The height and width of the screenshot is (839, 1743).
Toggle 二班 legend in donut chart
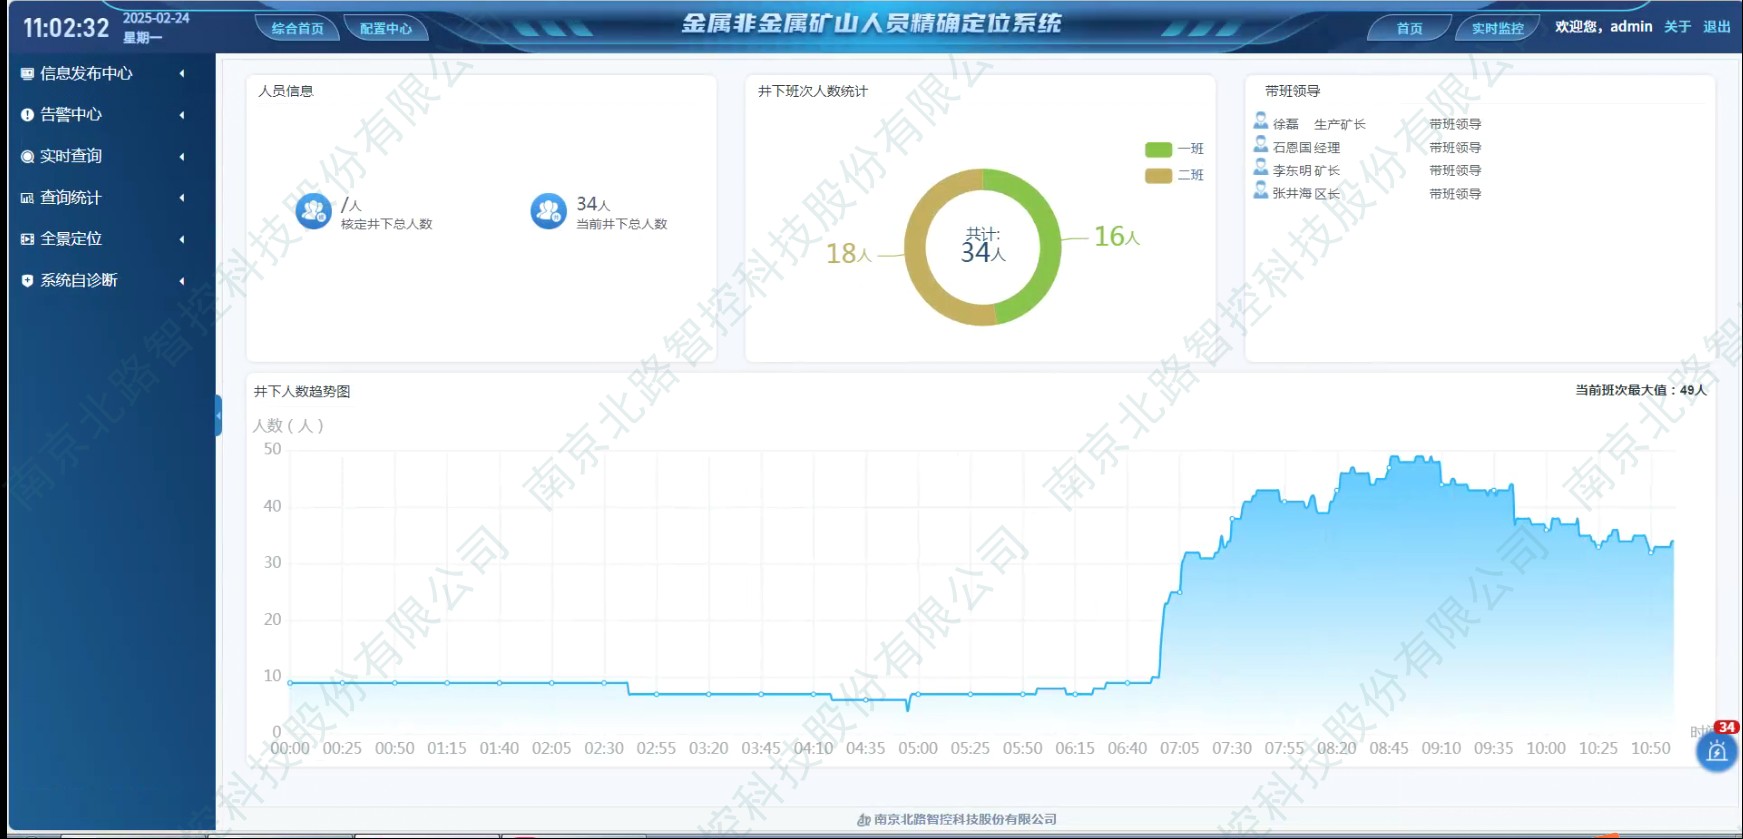(1174, 176)
